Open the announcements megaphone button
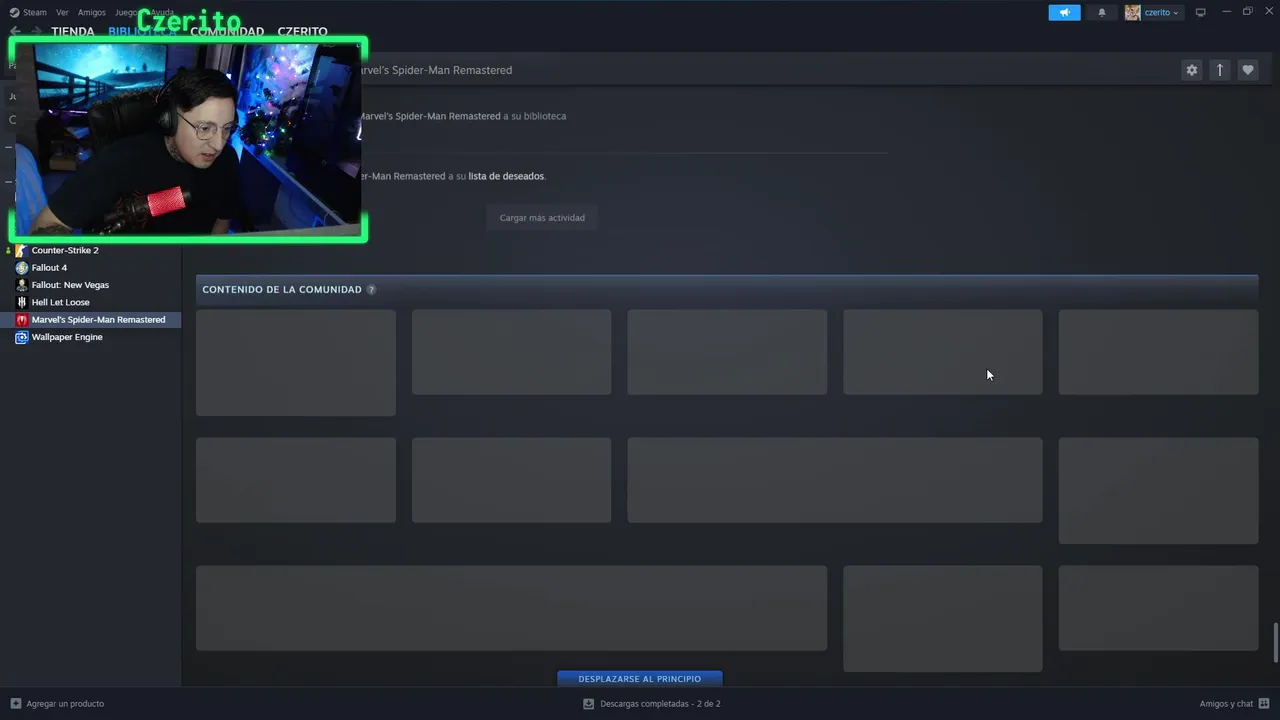Viewport: 1280px width, 720px height. (1064, 12)
